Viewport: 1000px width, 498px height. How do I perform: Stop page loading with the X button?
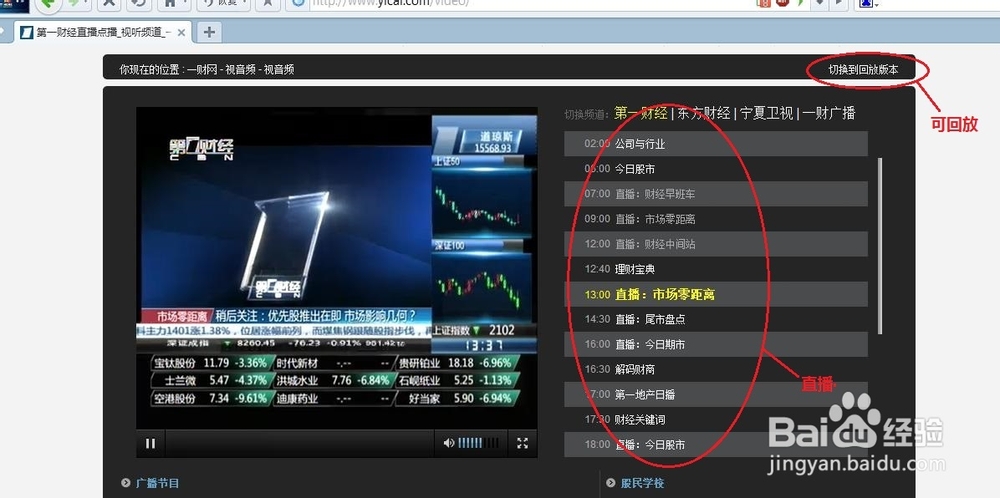click(109, 3)
